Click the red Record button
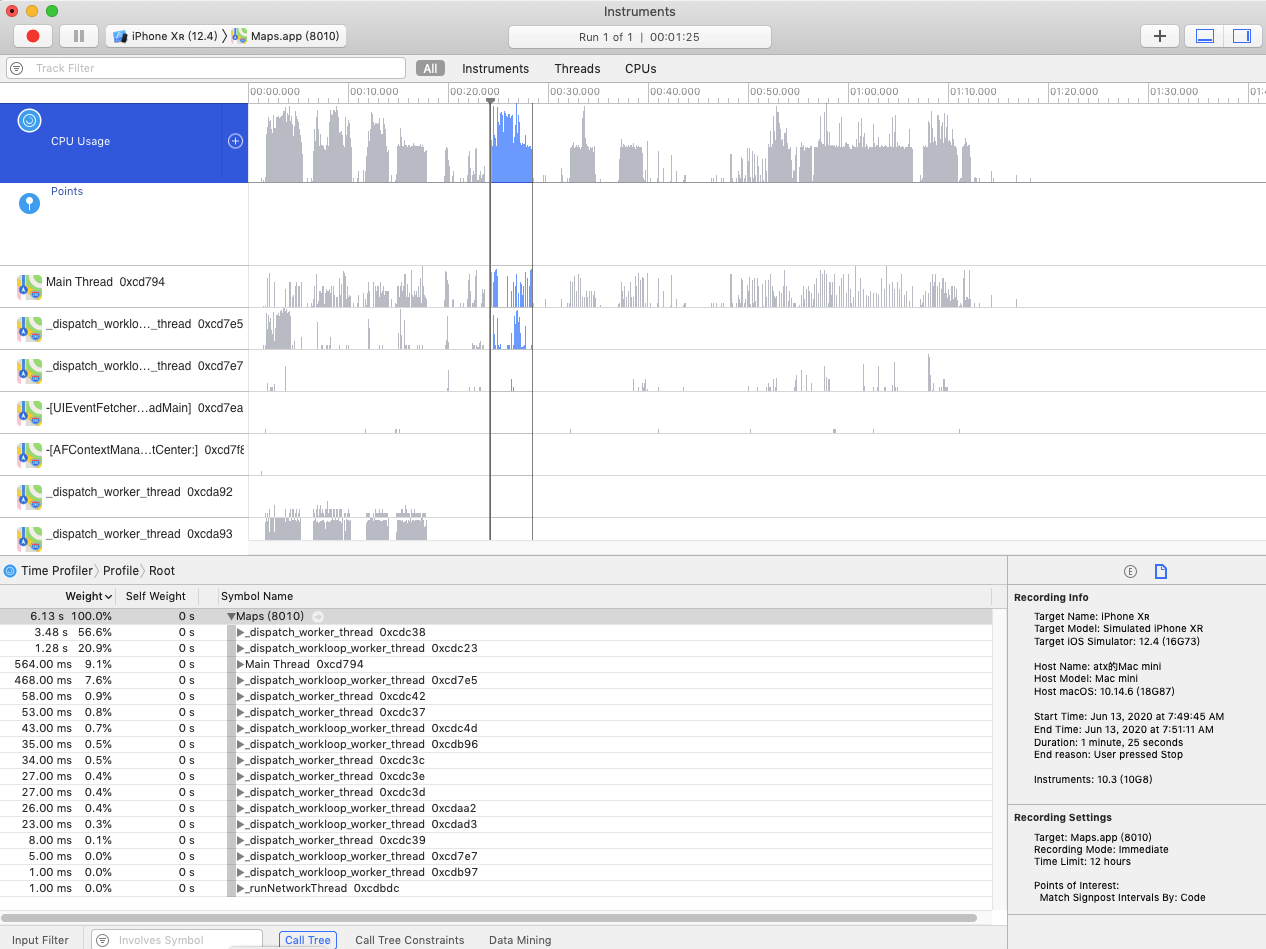 click(x=33, y=36)
